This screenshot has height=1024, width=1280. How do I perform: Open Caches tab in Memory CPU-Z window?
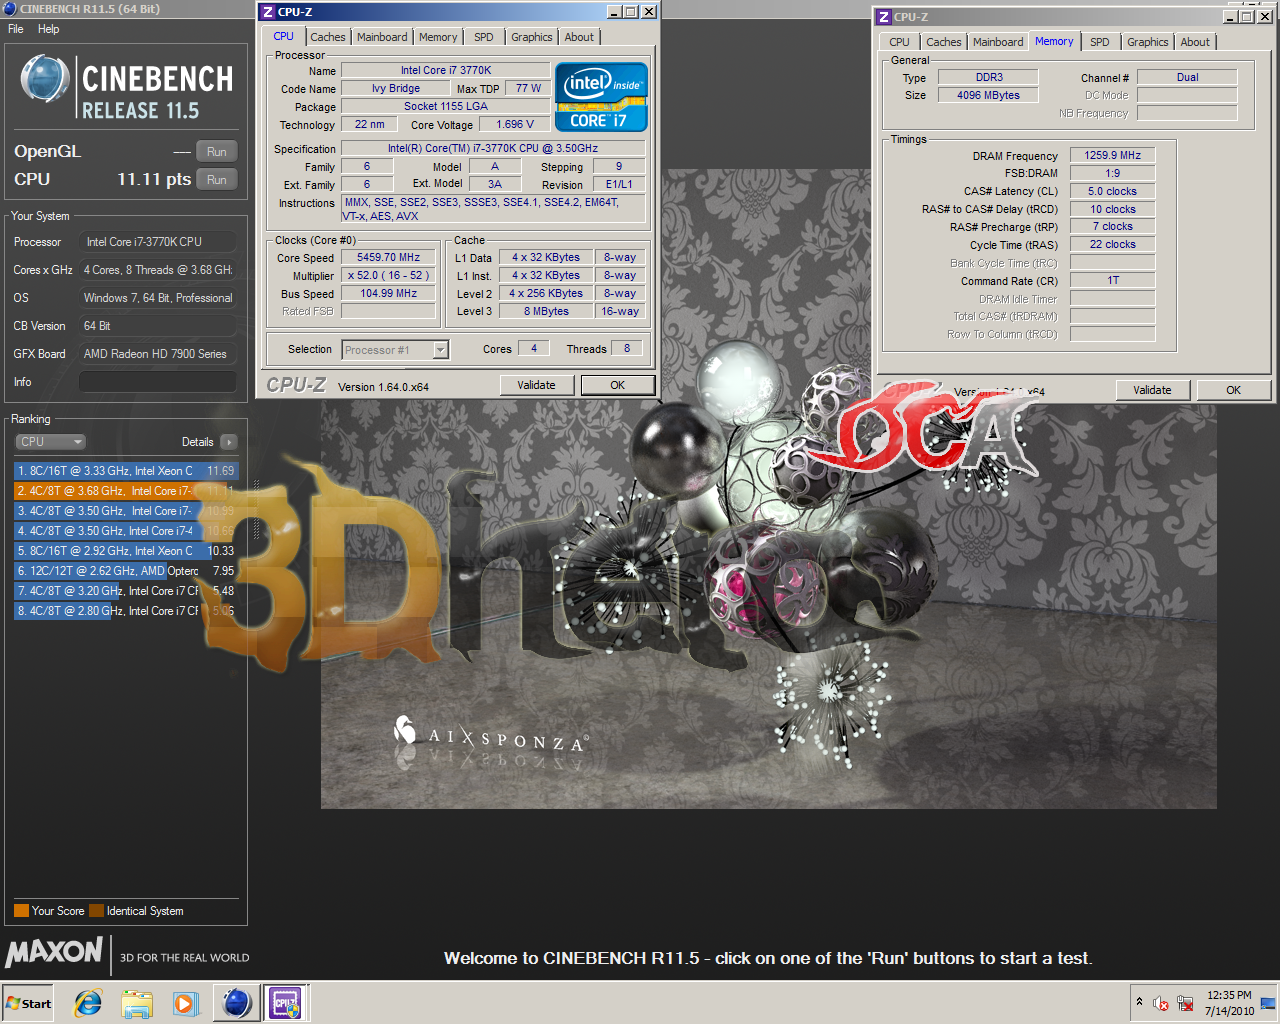944,42
